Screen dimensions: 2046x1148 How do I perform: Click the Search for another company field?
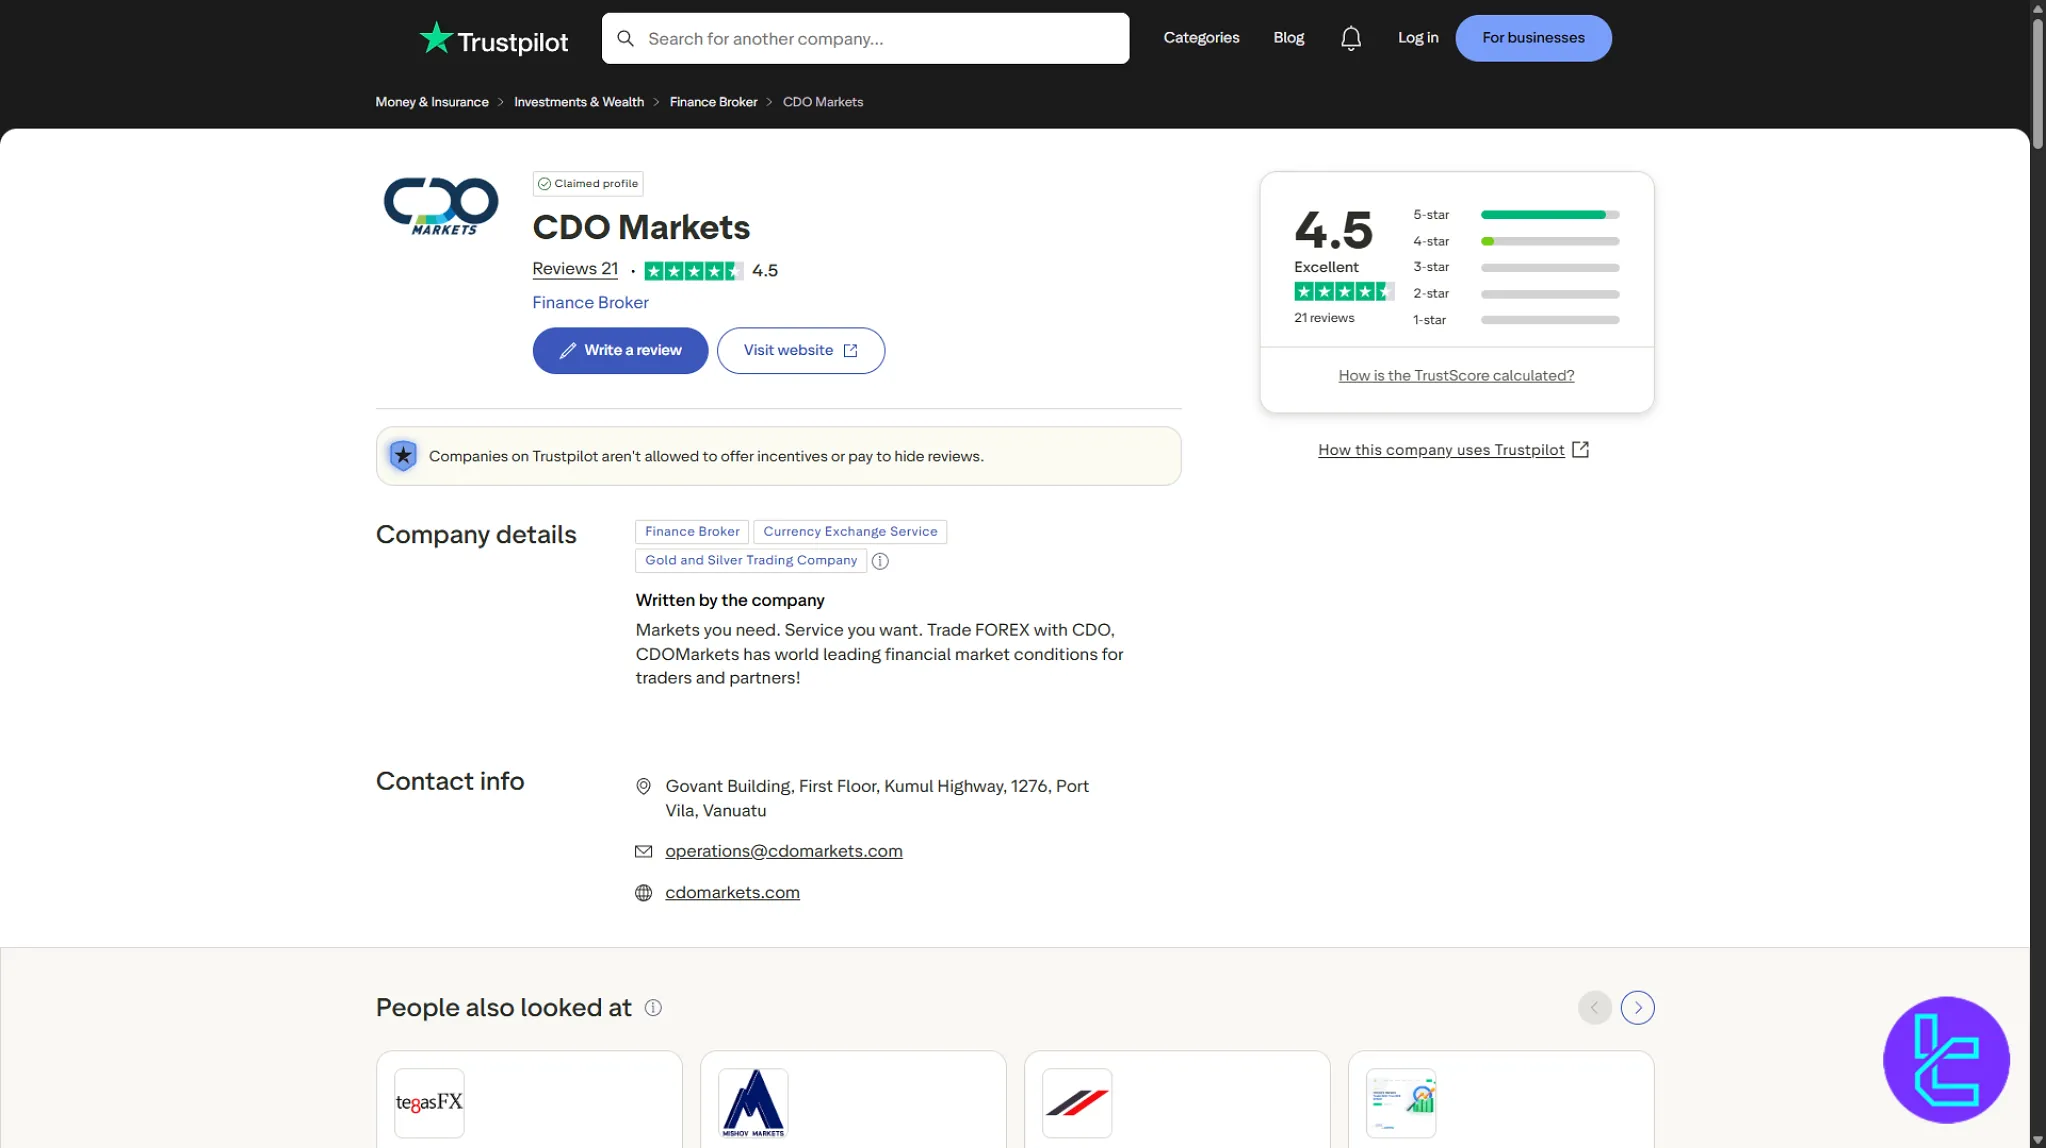(865, 39)
